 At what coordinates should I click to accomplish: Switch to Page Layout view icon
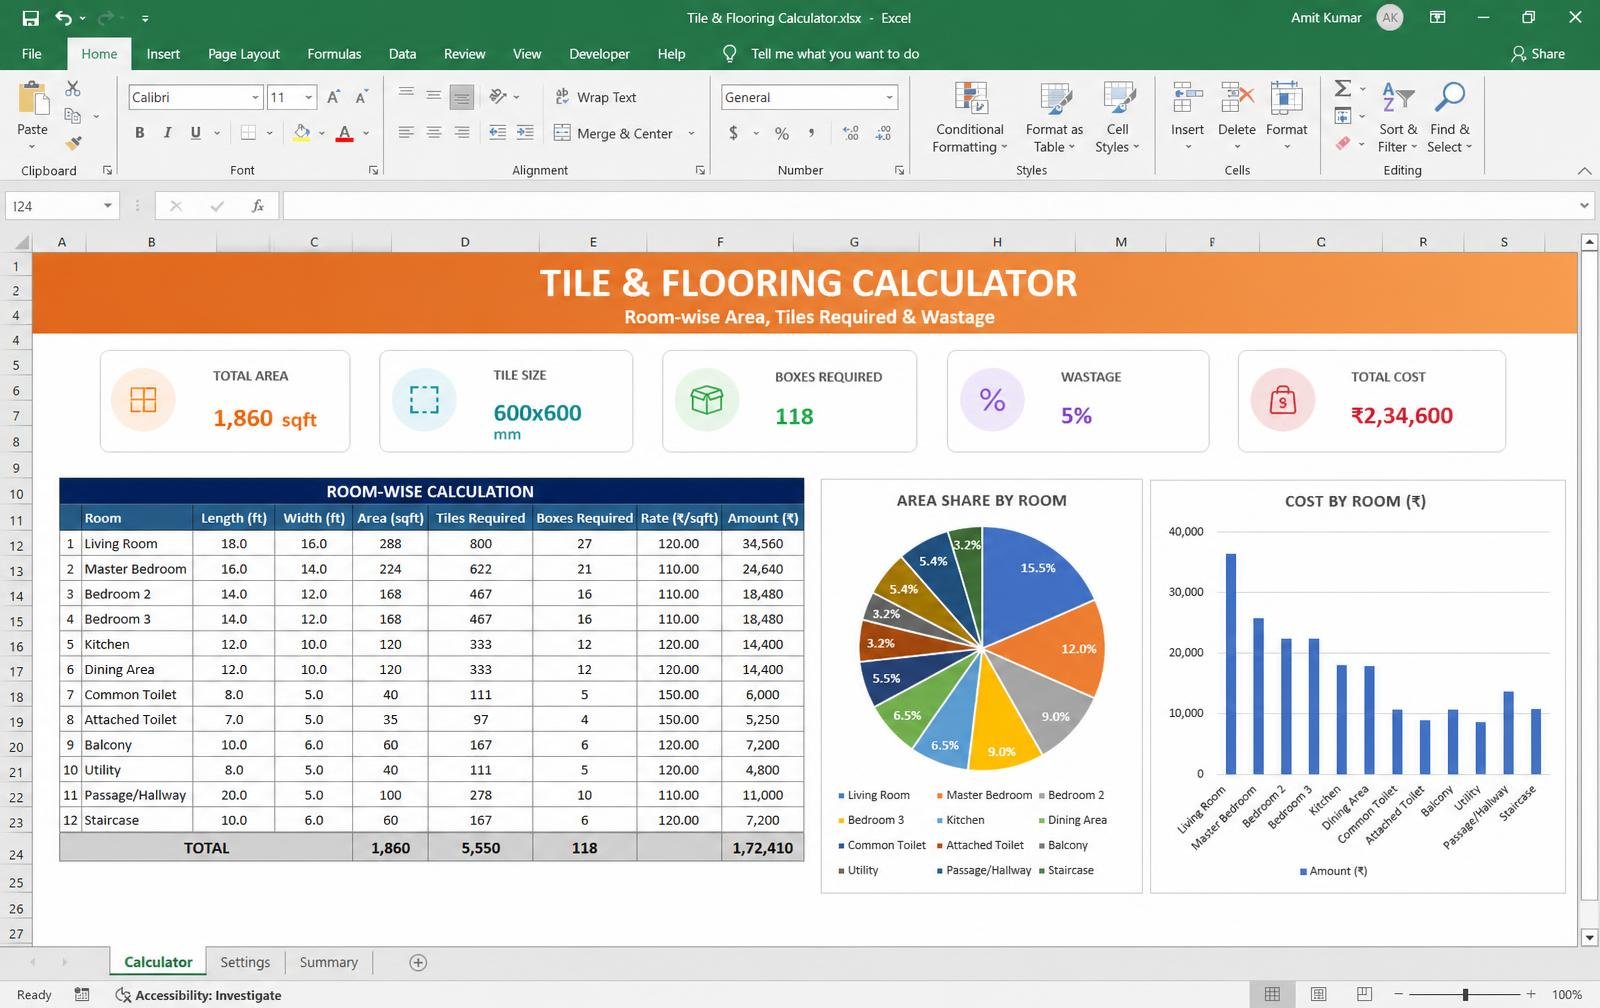coord(1318,994)
